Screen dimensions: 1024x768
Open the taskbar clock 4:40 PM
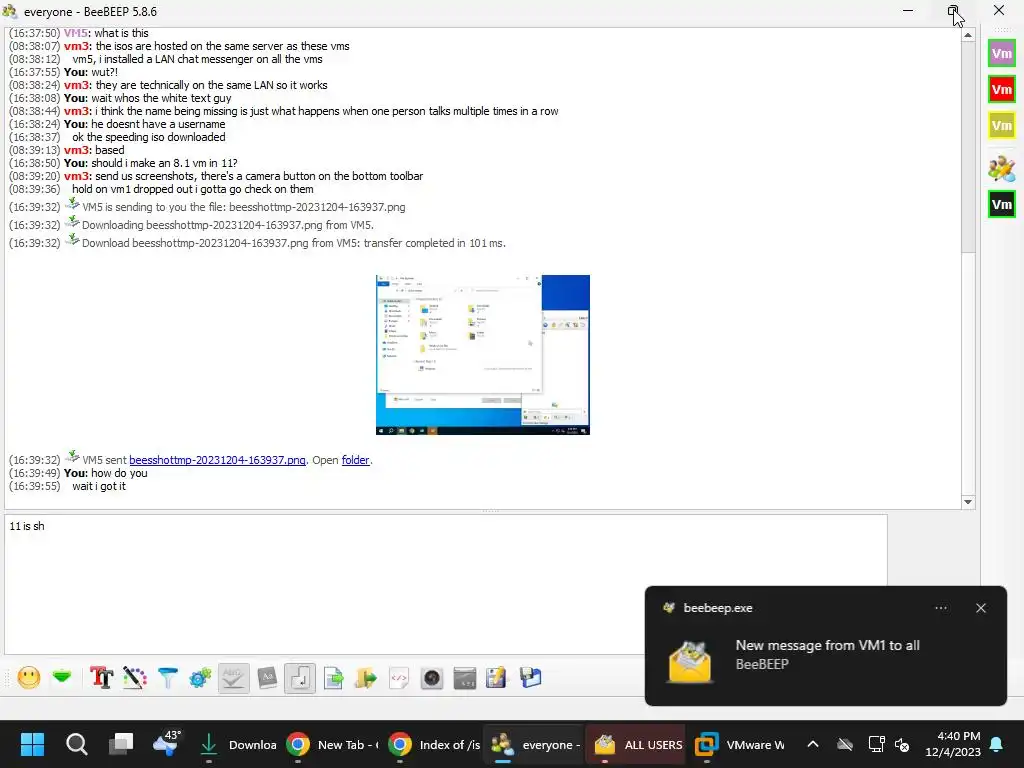point(953,744)
